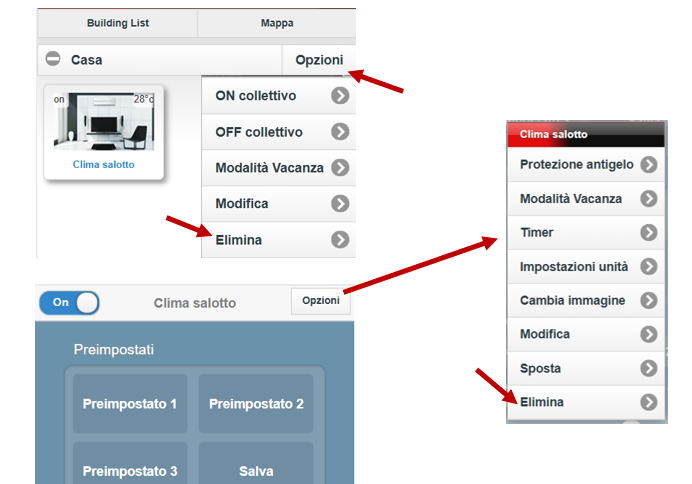Click arrow icon beside ON collettivo
Screen dimensions: 692x484
[x=340, y=96]
